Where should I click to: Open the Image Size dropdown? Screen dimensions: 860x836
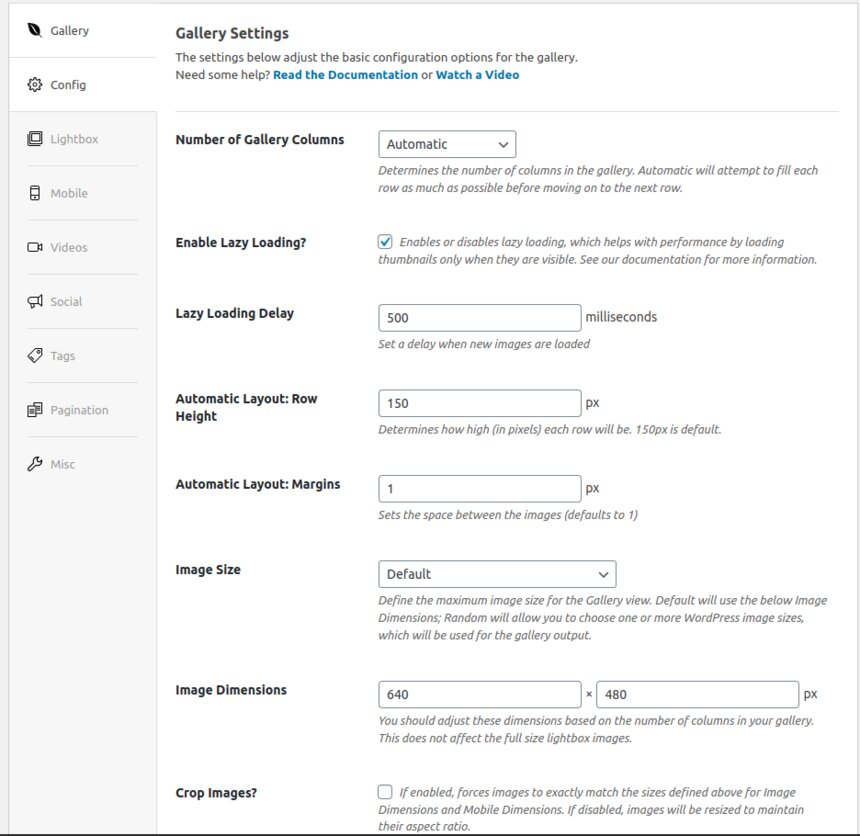pyautogui.click(x=497, y=574)
